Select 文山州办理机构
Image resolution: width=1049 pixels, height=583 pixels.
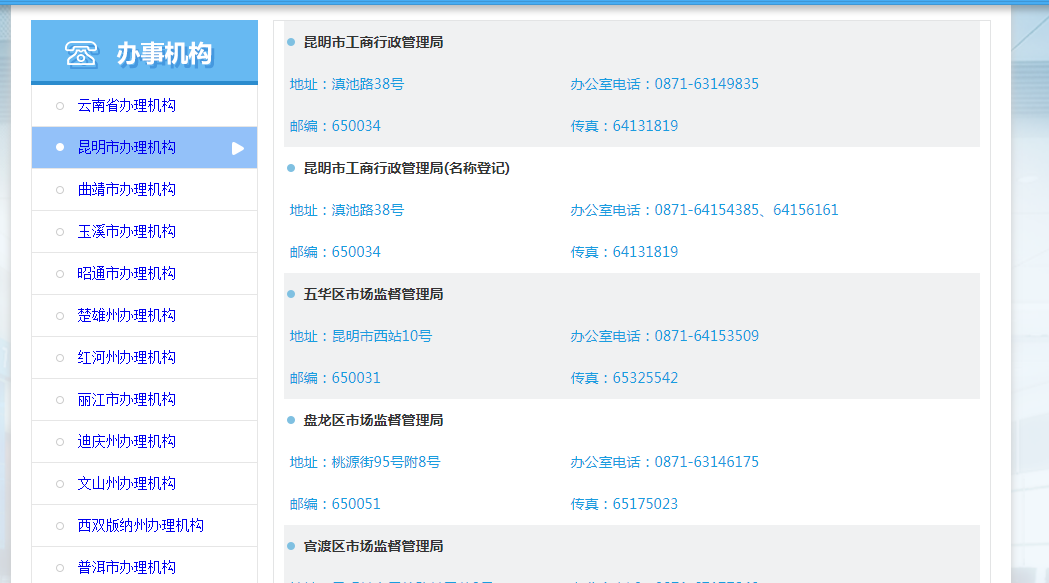point(126,483)
